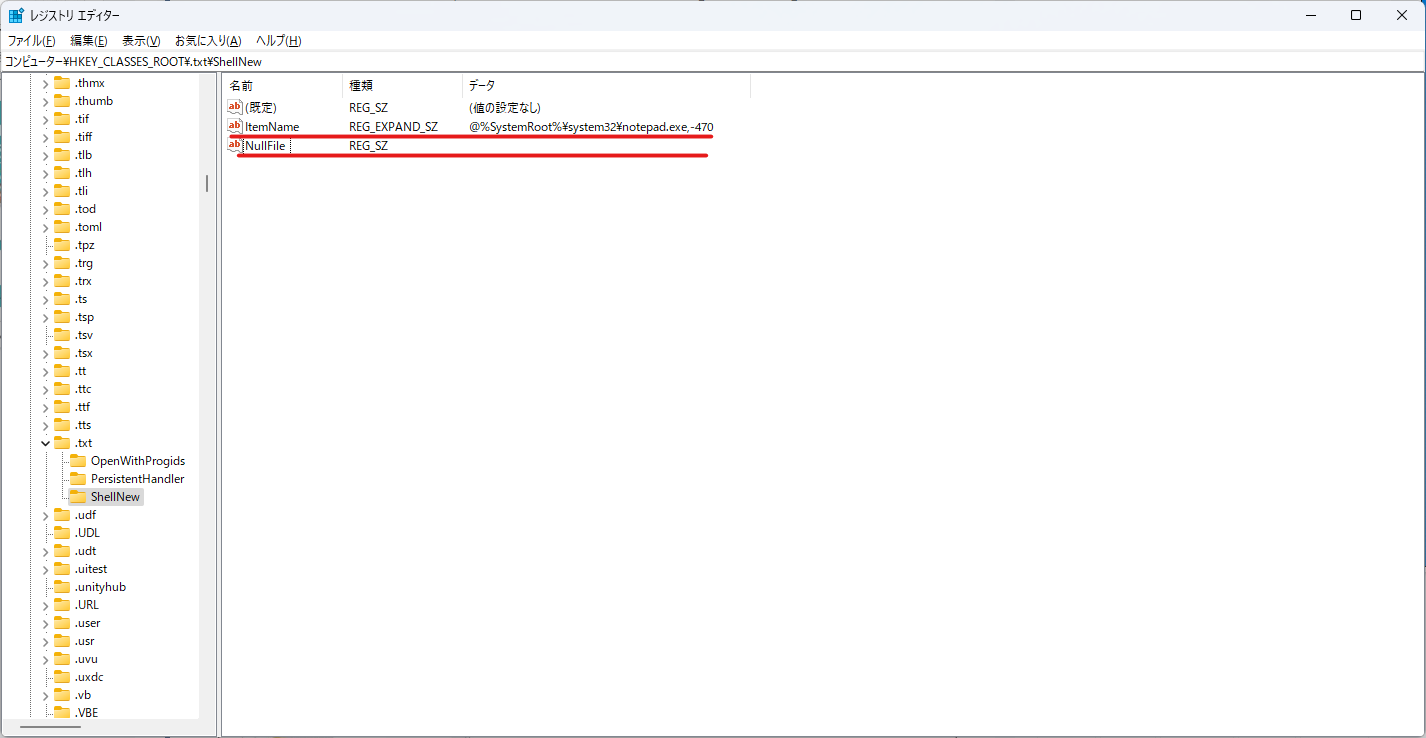Expand the .URL tree node

(x=44, y=604)
